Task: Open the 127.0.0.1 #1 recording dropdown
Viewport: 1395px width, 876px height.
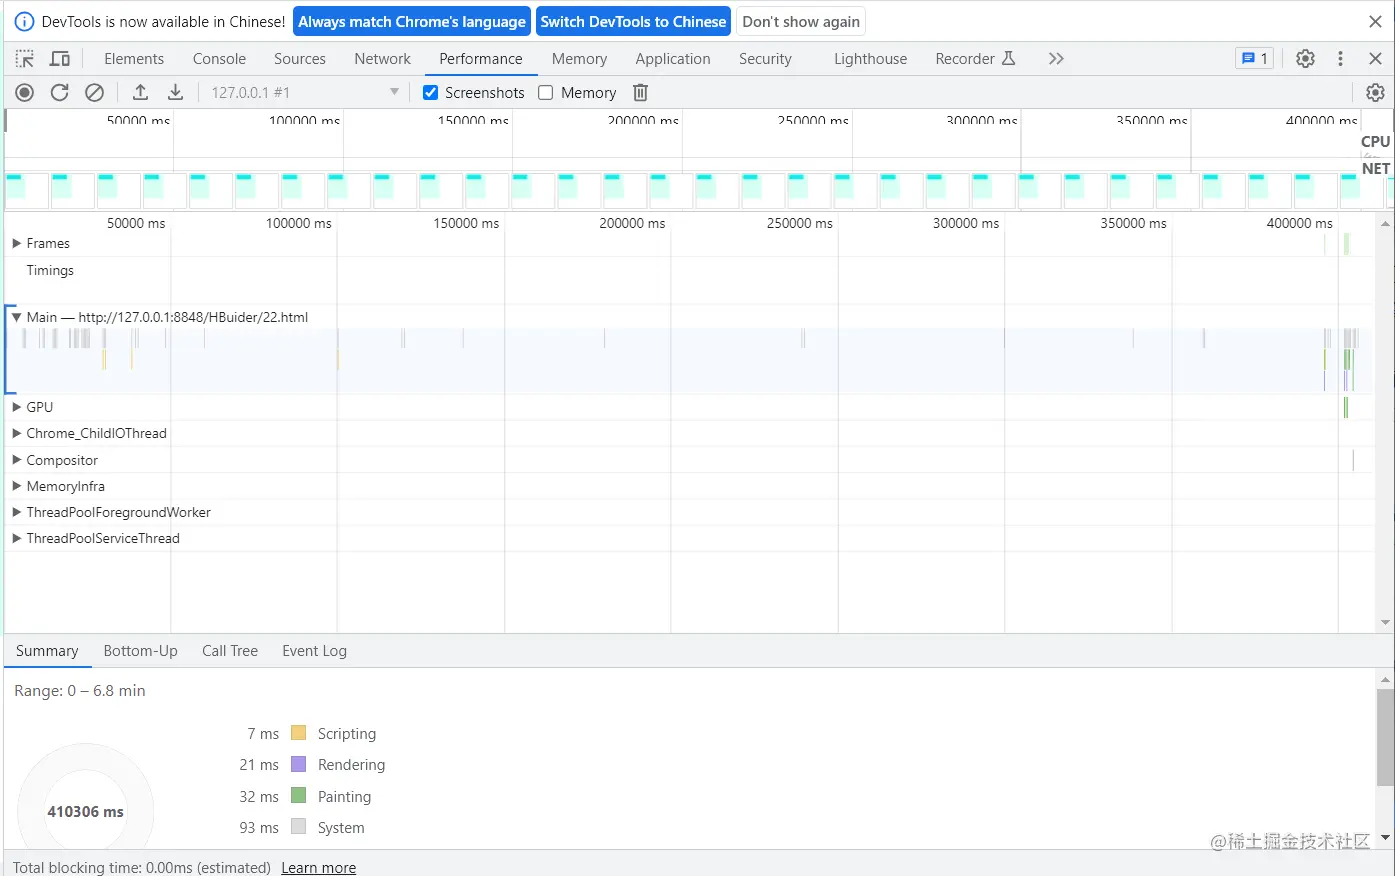Action: [305, 93]
